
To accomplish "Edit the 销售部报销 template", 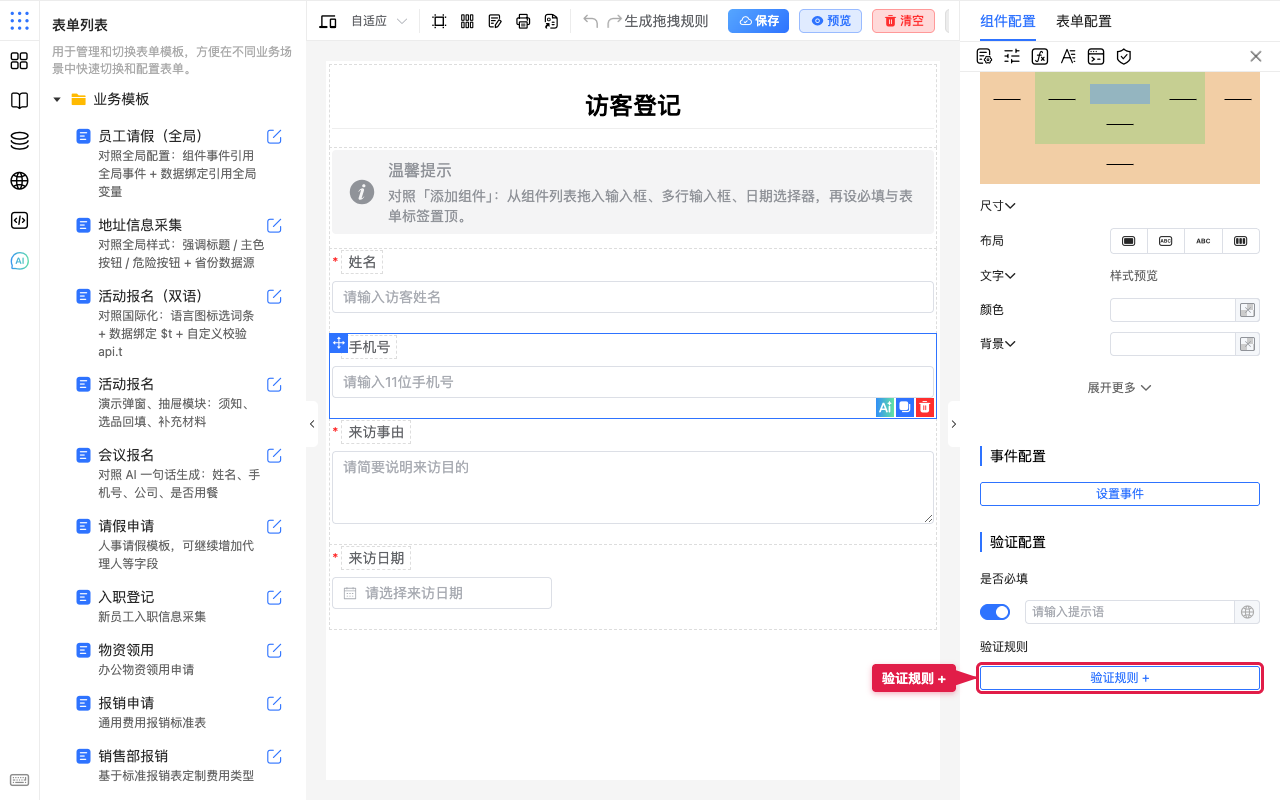I will coord(274,756).
